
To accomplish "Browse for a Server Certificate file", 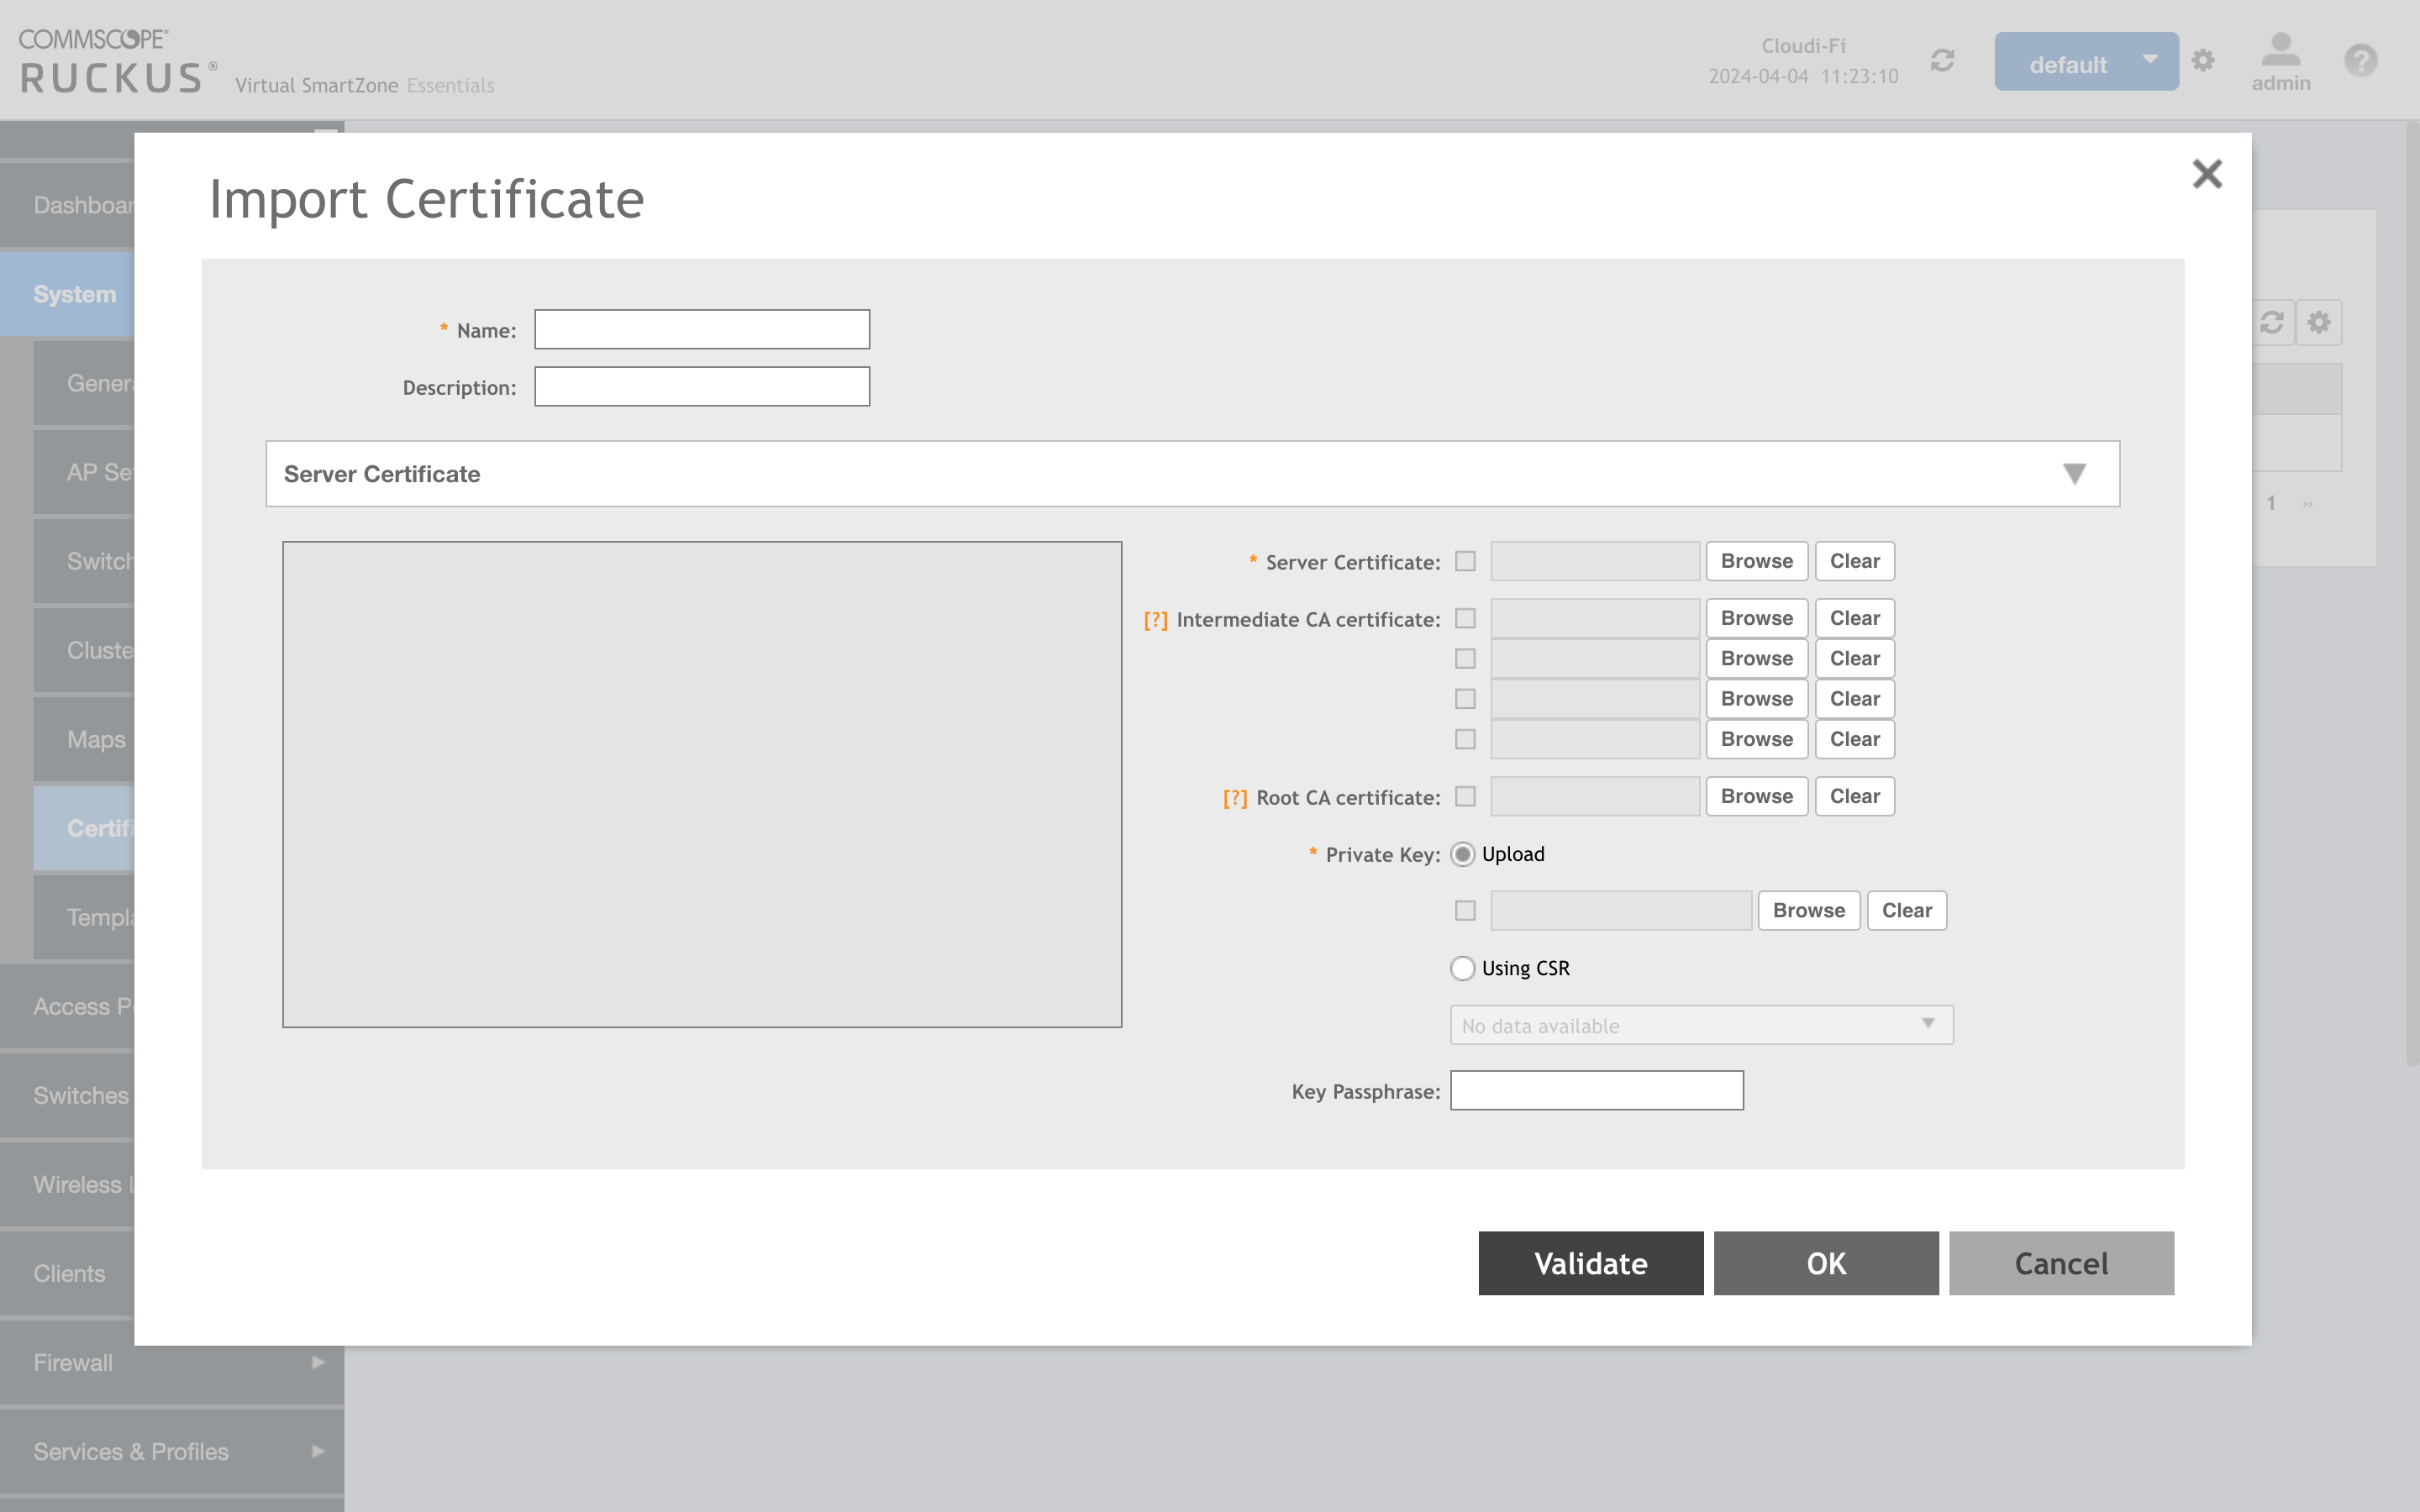I will click(x=1756, y=561).
